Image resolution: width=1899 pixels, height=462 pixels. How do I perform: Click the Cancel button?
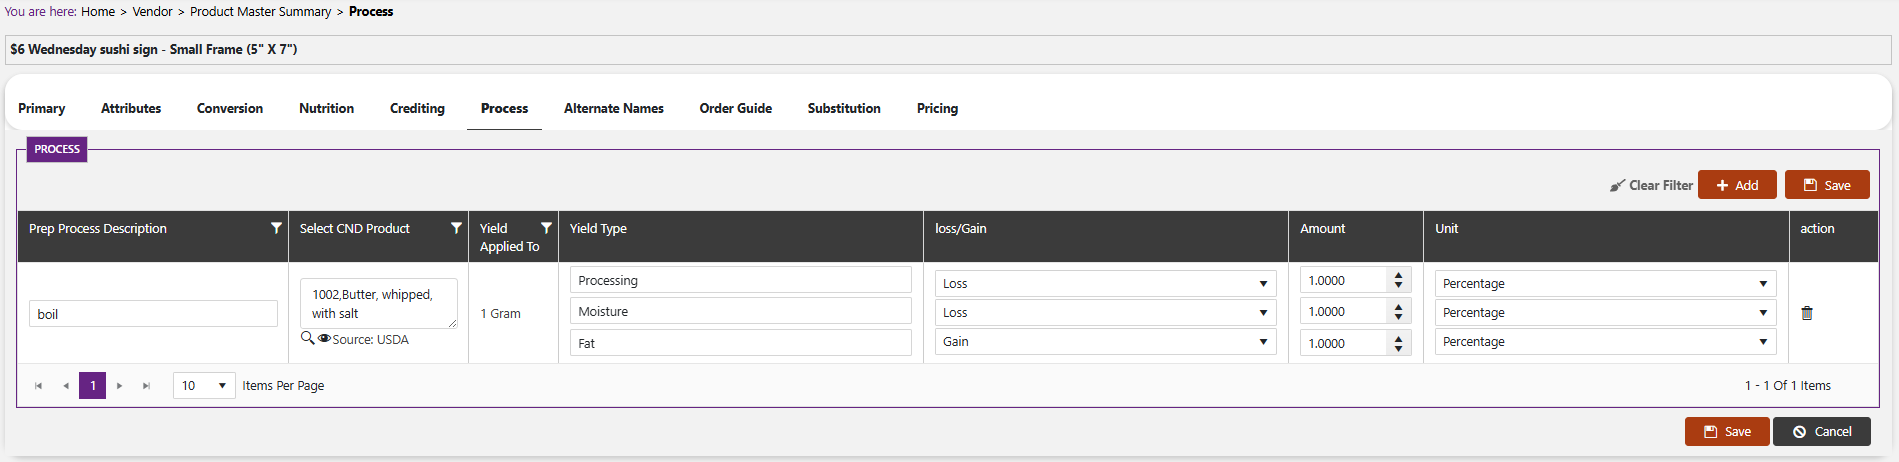pyautogui.click(x=1822, y=432)
